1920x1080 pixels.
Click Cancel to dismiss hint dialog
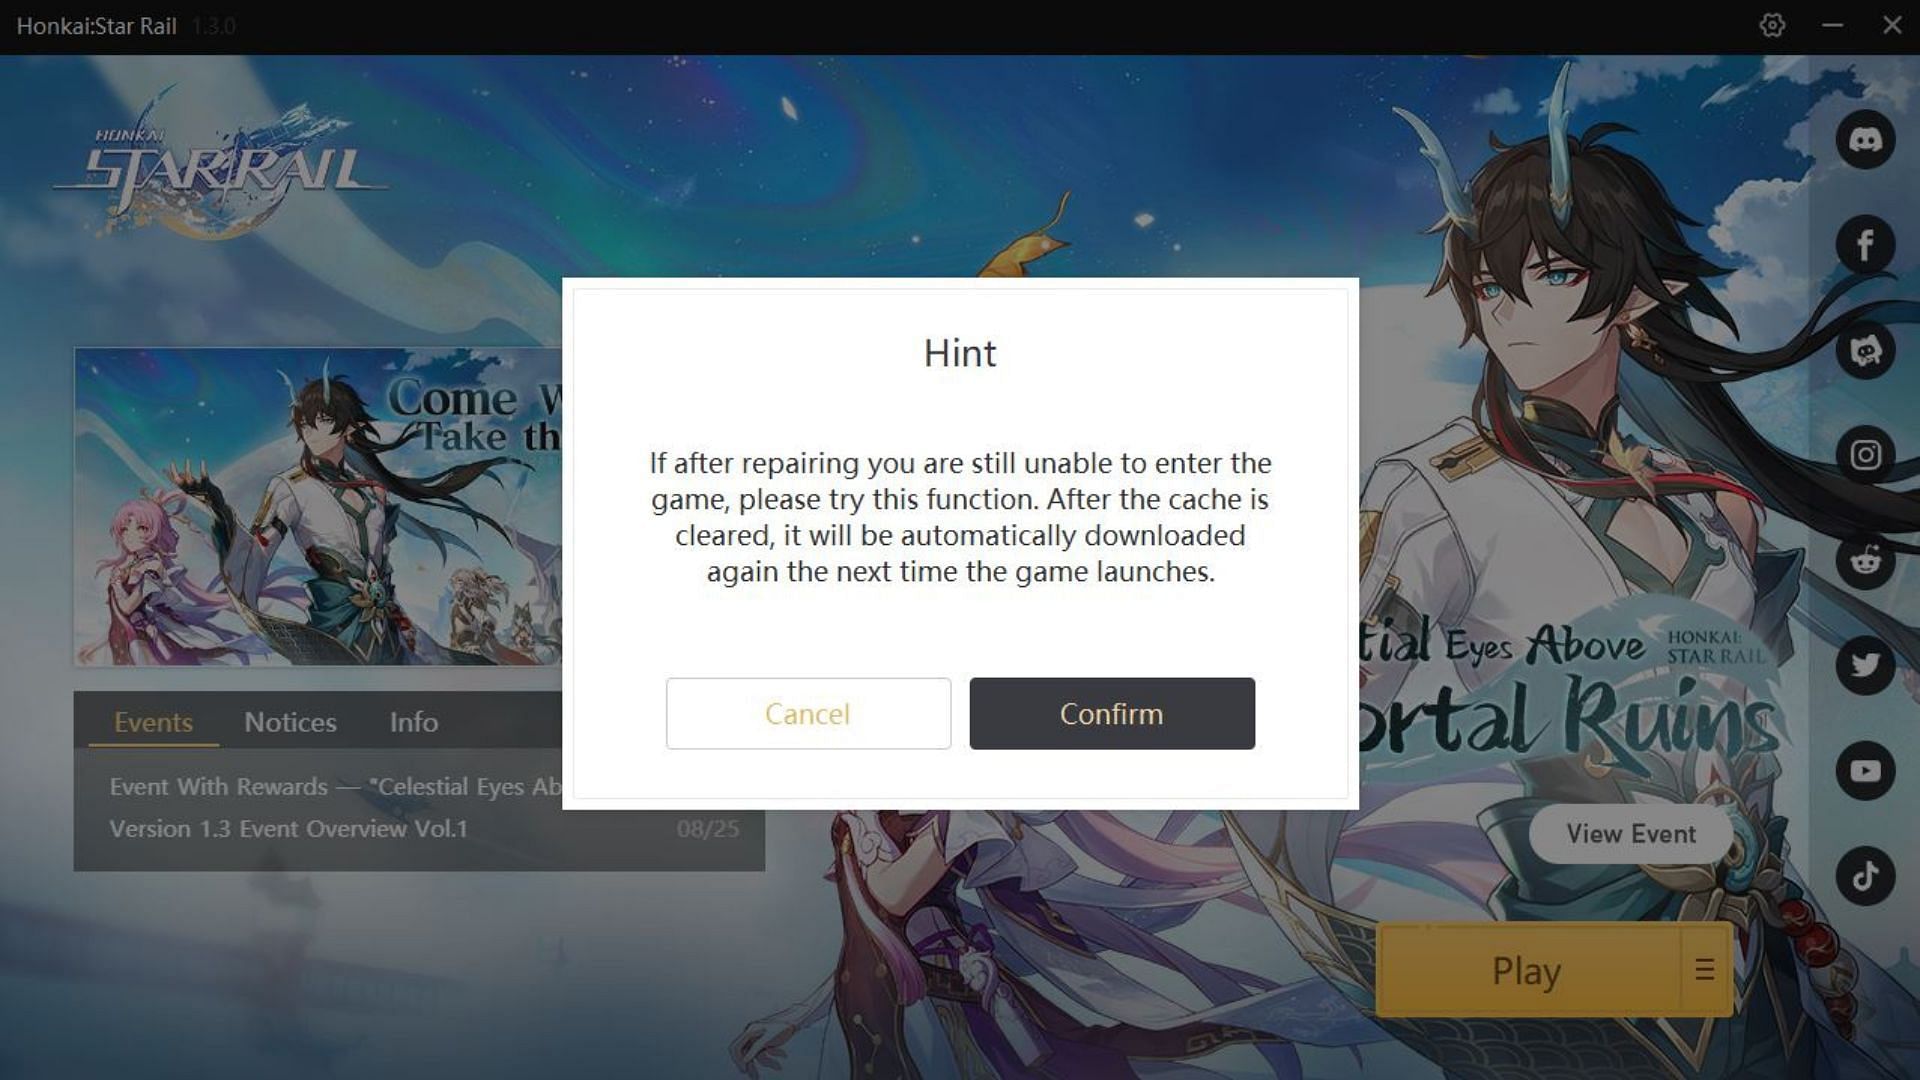pyautogui.click(x=807, y=712)
